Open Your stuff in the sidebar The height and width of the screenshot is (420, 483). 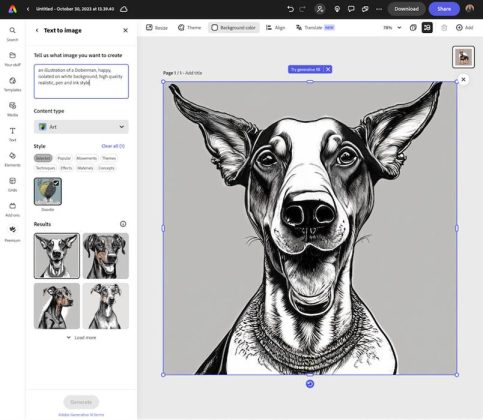tap(12, 59)
